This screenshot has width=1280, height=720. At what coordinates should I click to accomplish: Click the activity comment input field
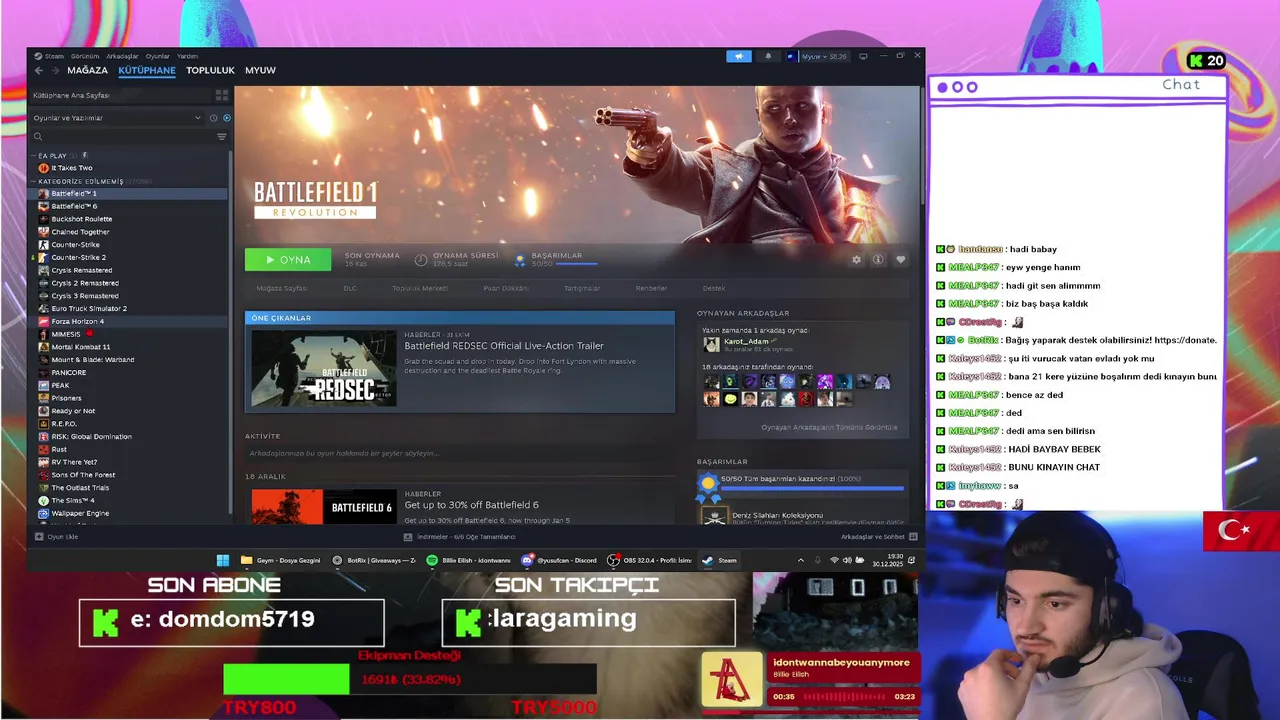460,453
